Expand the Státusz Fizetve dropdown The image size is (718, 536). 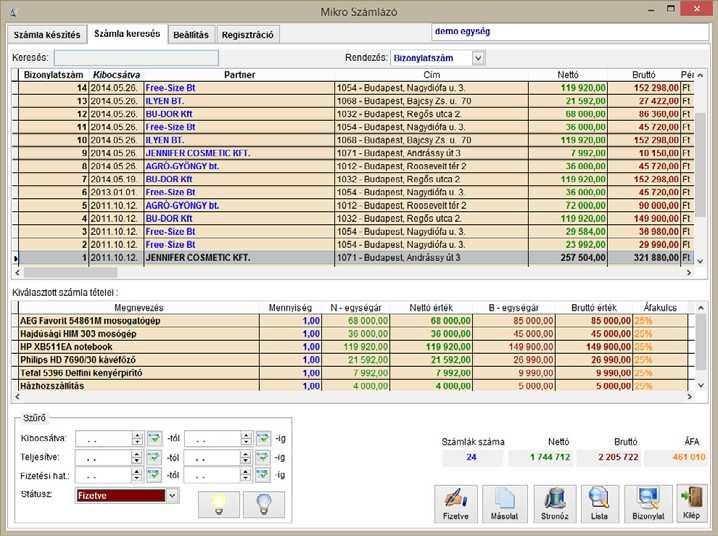172,496
